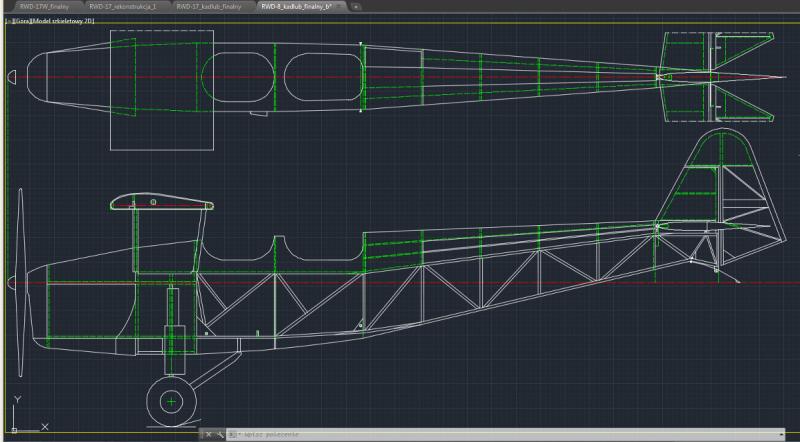Close the command line with its X icon
The image size is (800, 442).
pyautogui.click(x=208, y=435)
